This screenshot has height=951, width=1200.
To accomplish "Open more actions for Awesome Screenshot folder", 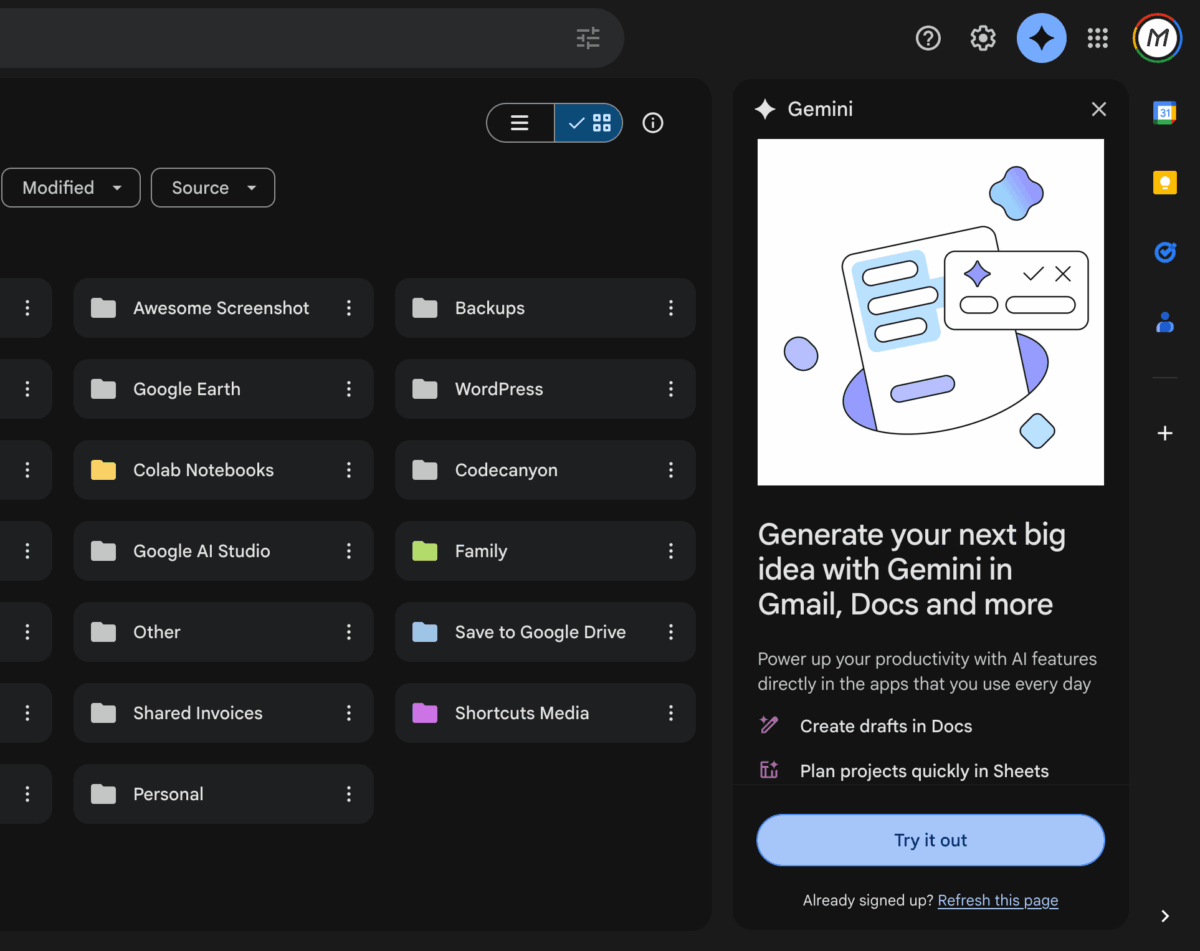I will click(x=349, y=308).
